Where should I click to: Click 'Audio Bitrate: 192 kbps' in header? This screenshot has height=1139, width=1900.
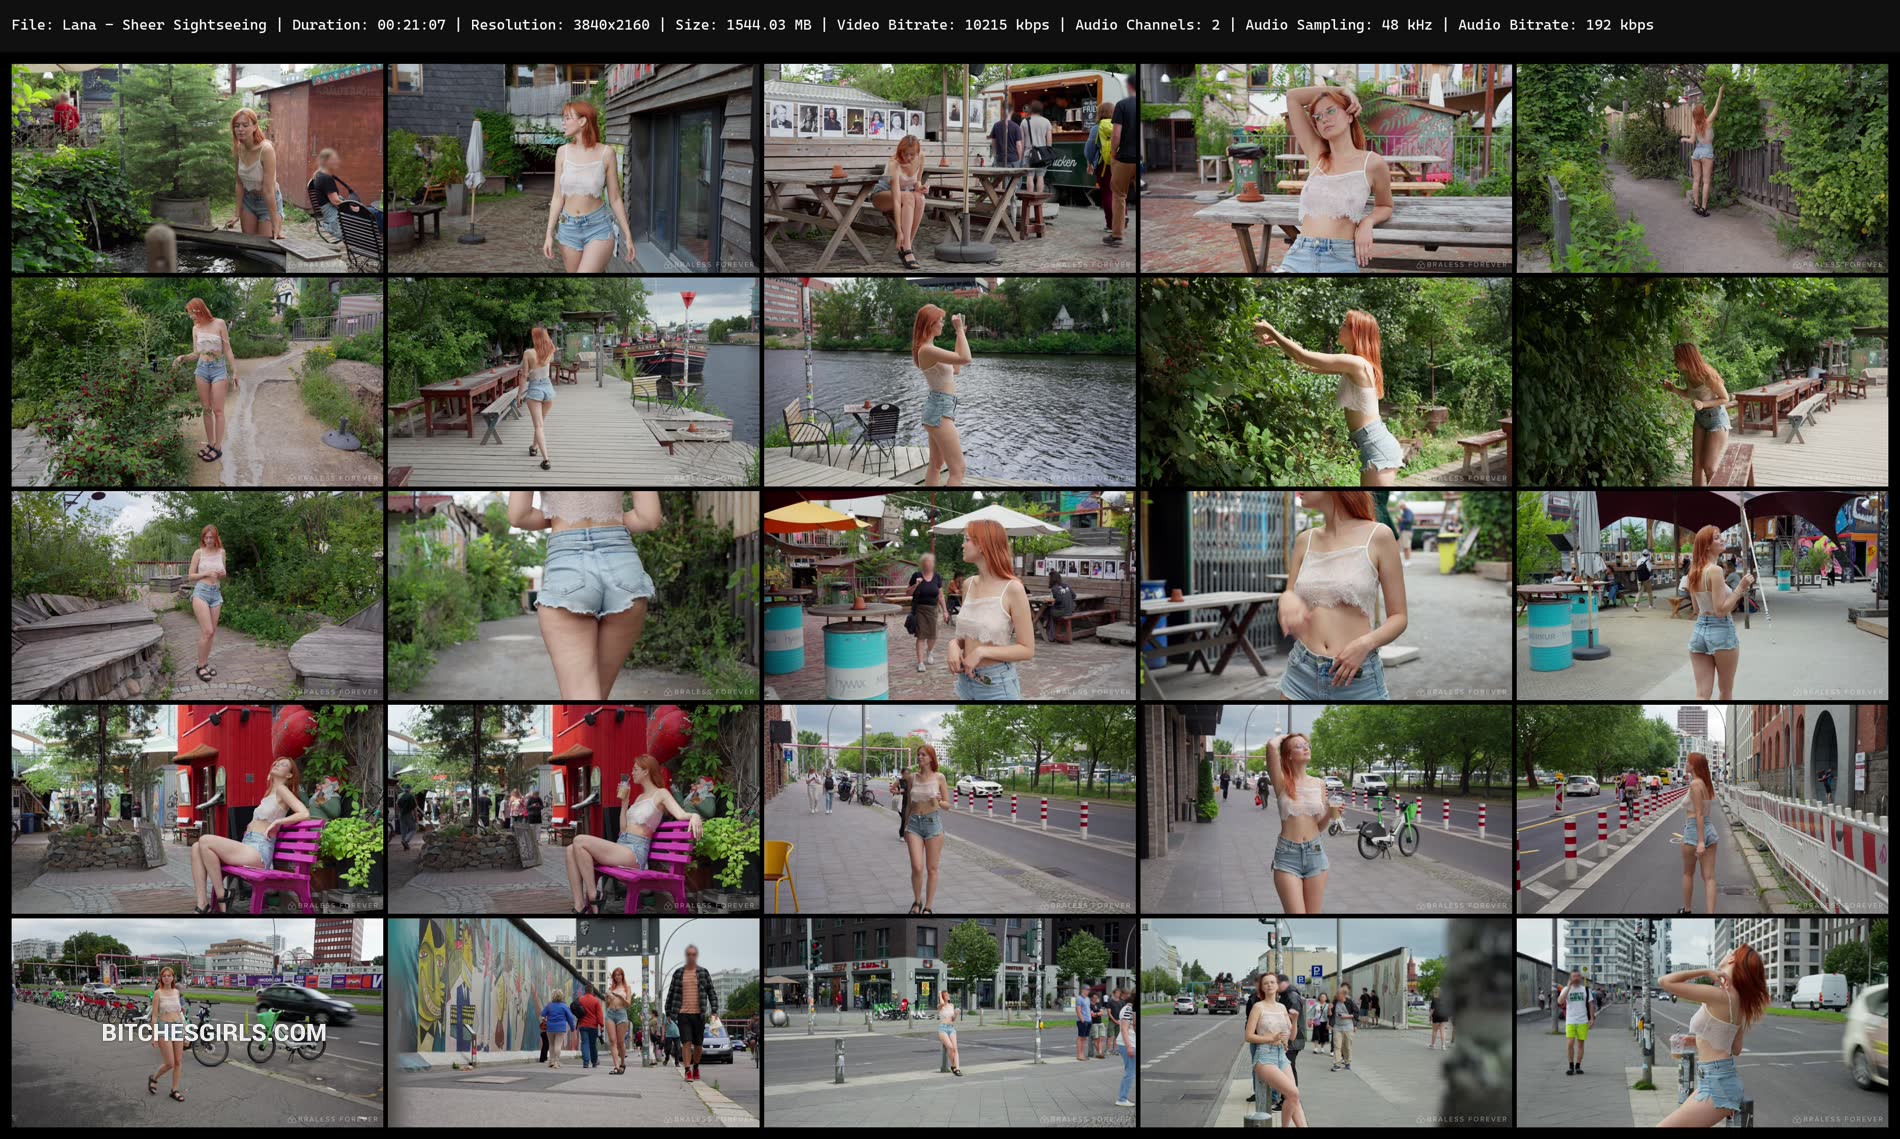[x=1556, y=25]
